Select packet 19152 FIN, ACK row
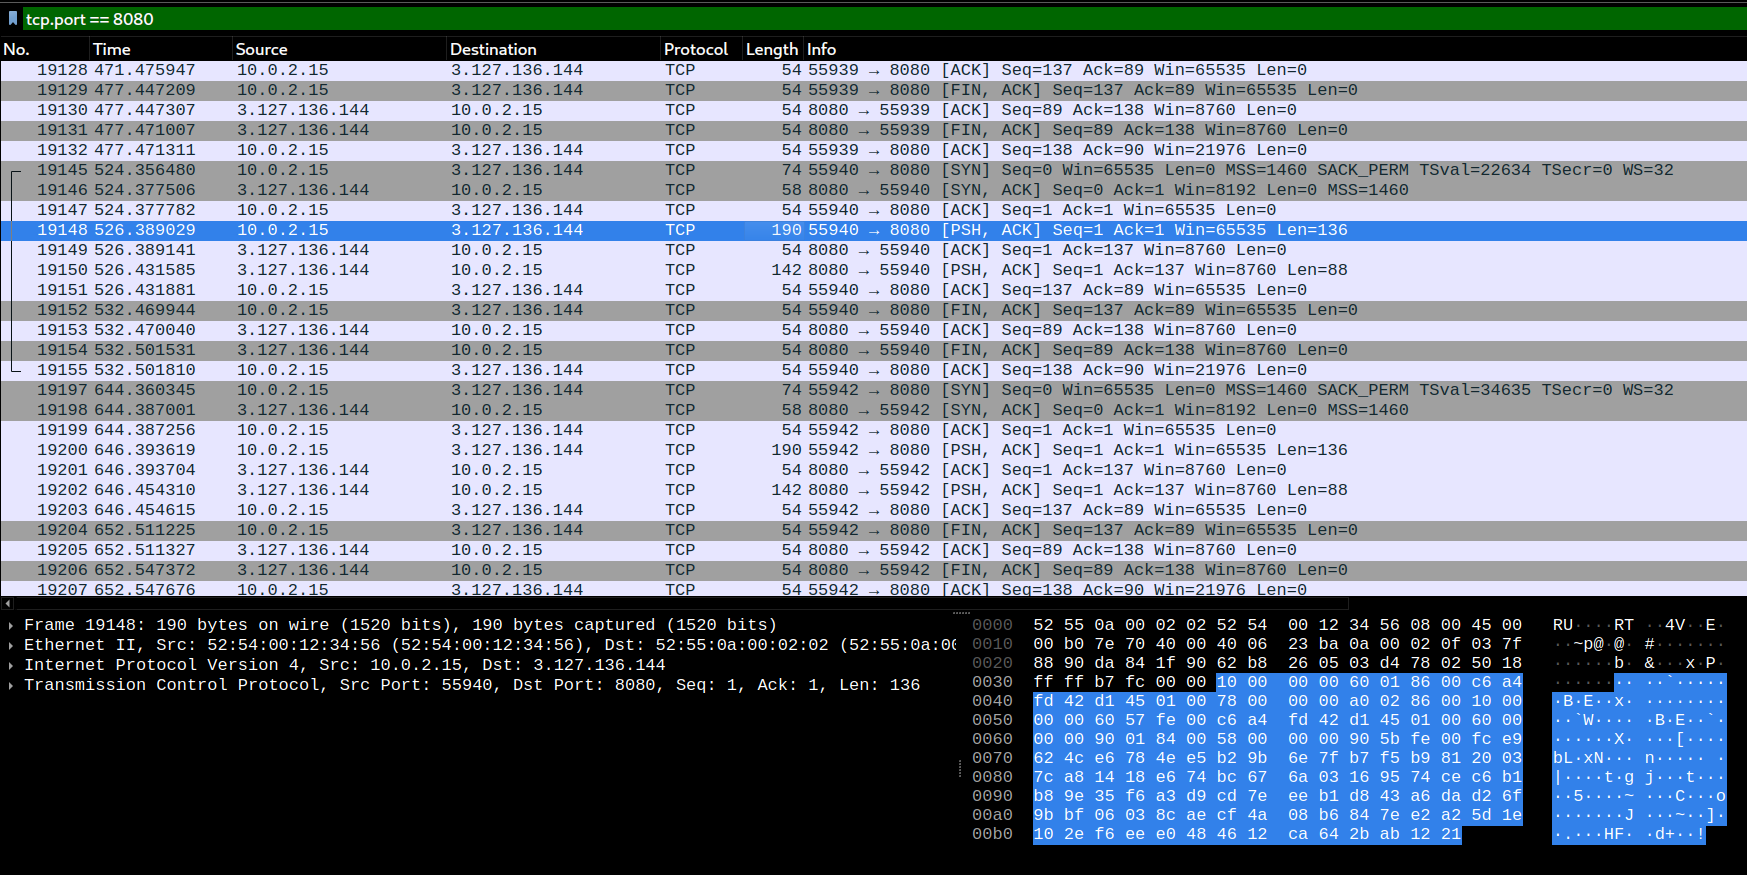This screenshot has height=875, width=1747. click(873, 310)
